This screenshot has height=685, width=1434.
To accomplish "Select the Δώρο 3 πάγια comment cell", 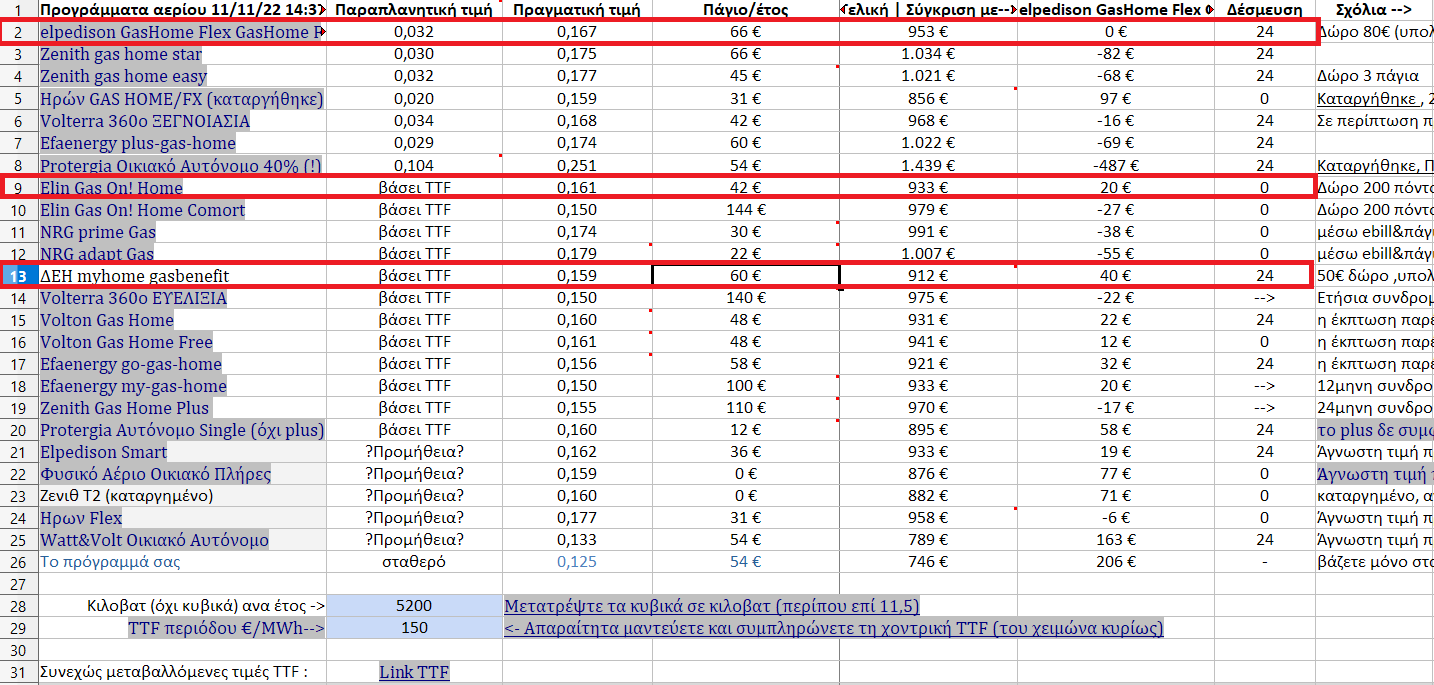I will 1374,76.
